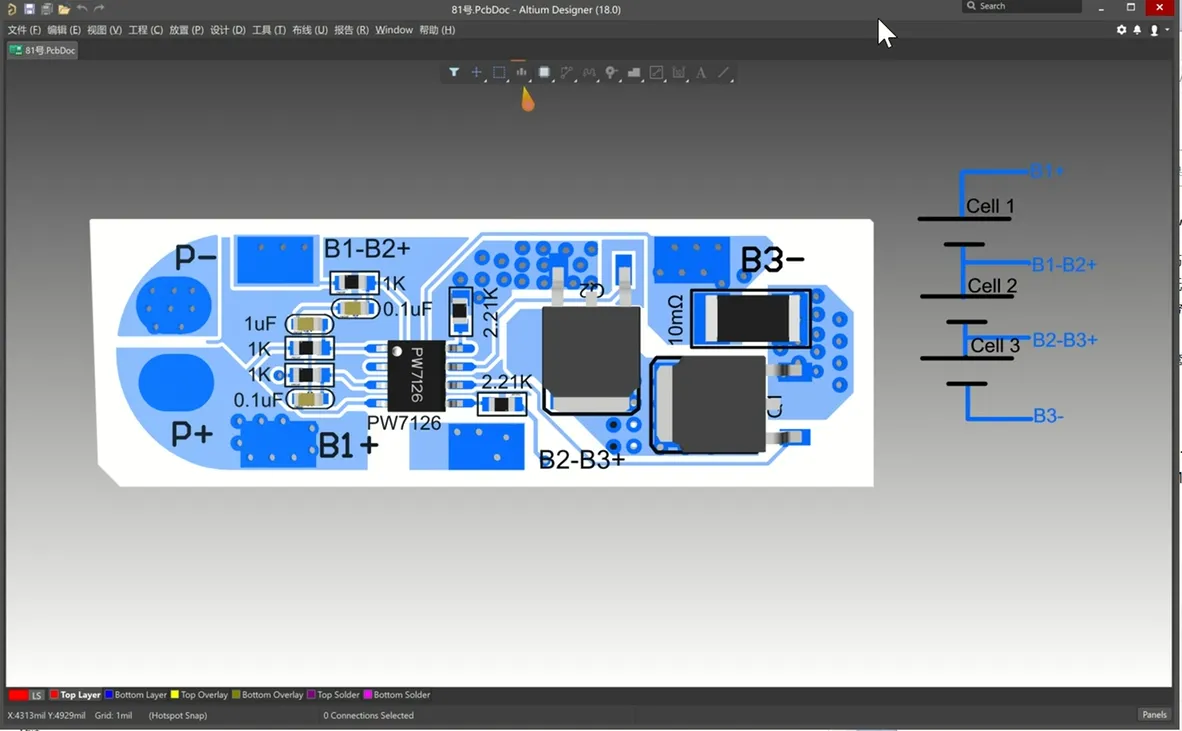Undo the last action
Viewport: 1182px width, 731px height.
coord(81,9)
